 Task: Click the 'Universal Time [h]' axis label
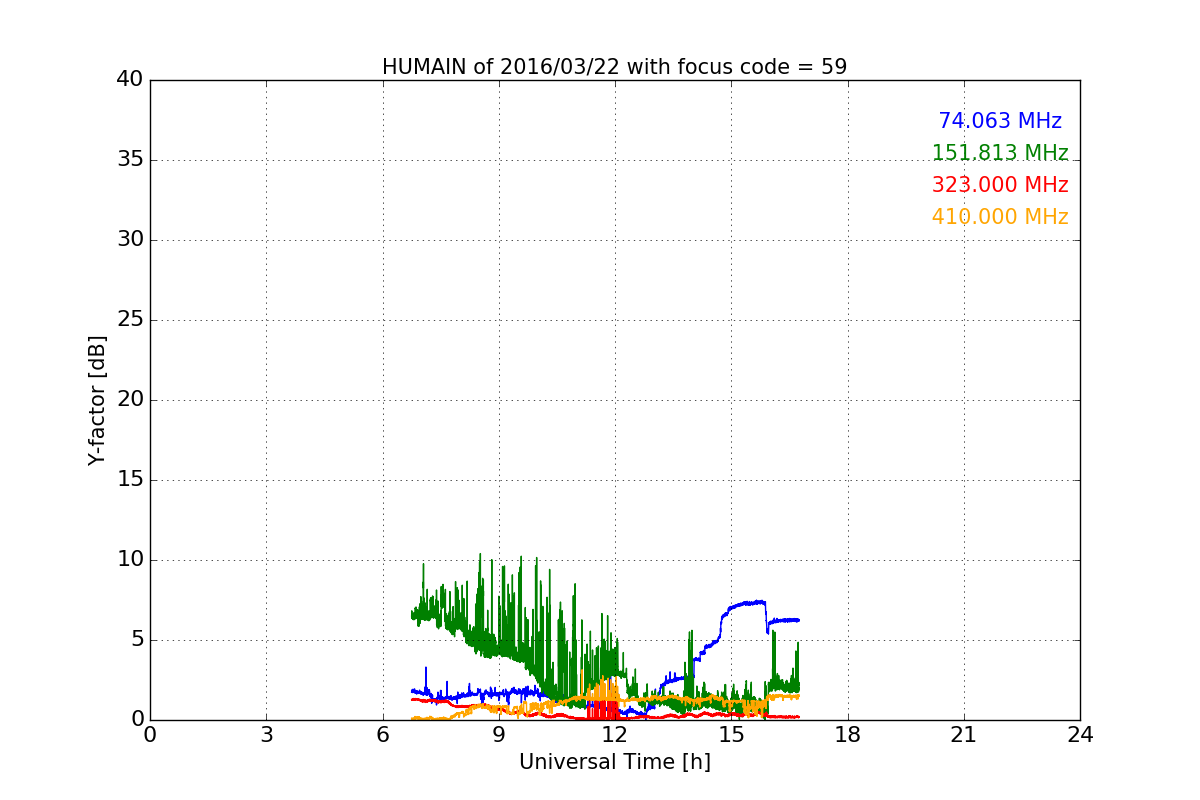(x=615, y=762)
